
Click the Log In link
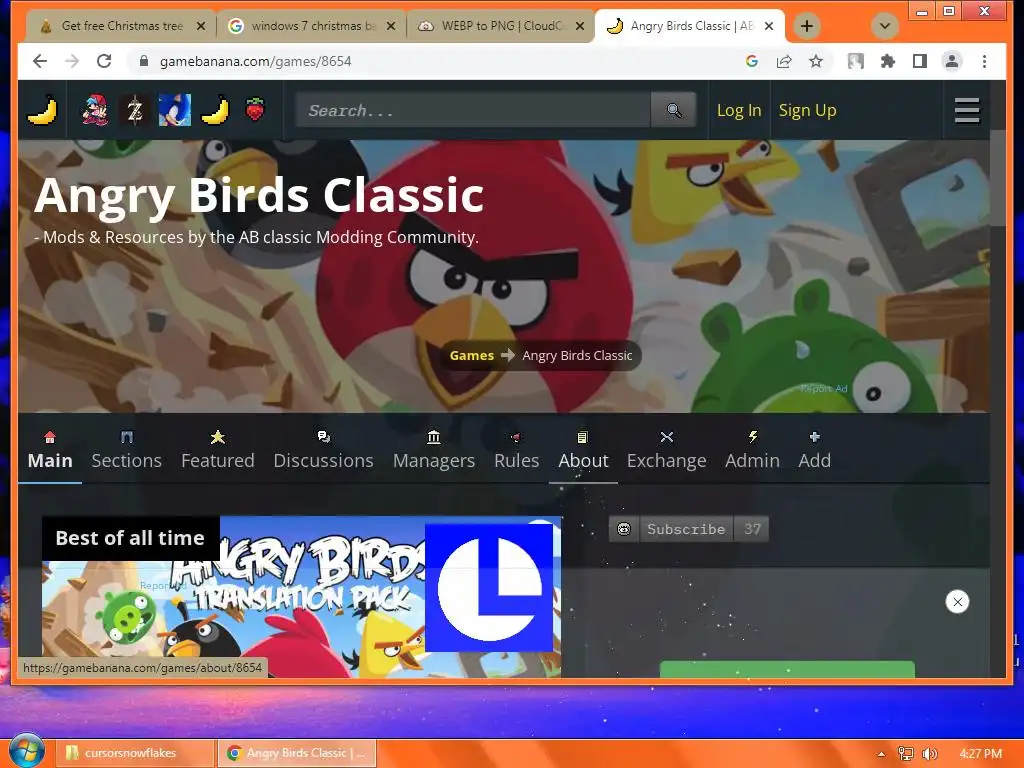(739, 110)
